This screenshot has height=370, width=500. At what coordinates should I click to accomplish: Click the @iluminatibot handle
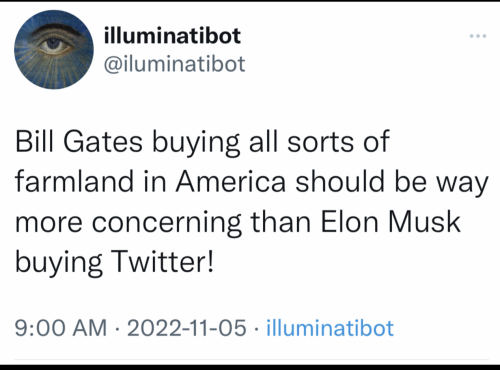pyautogui.click(x=175, y=64)
